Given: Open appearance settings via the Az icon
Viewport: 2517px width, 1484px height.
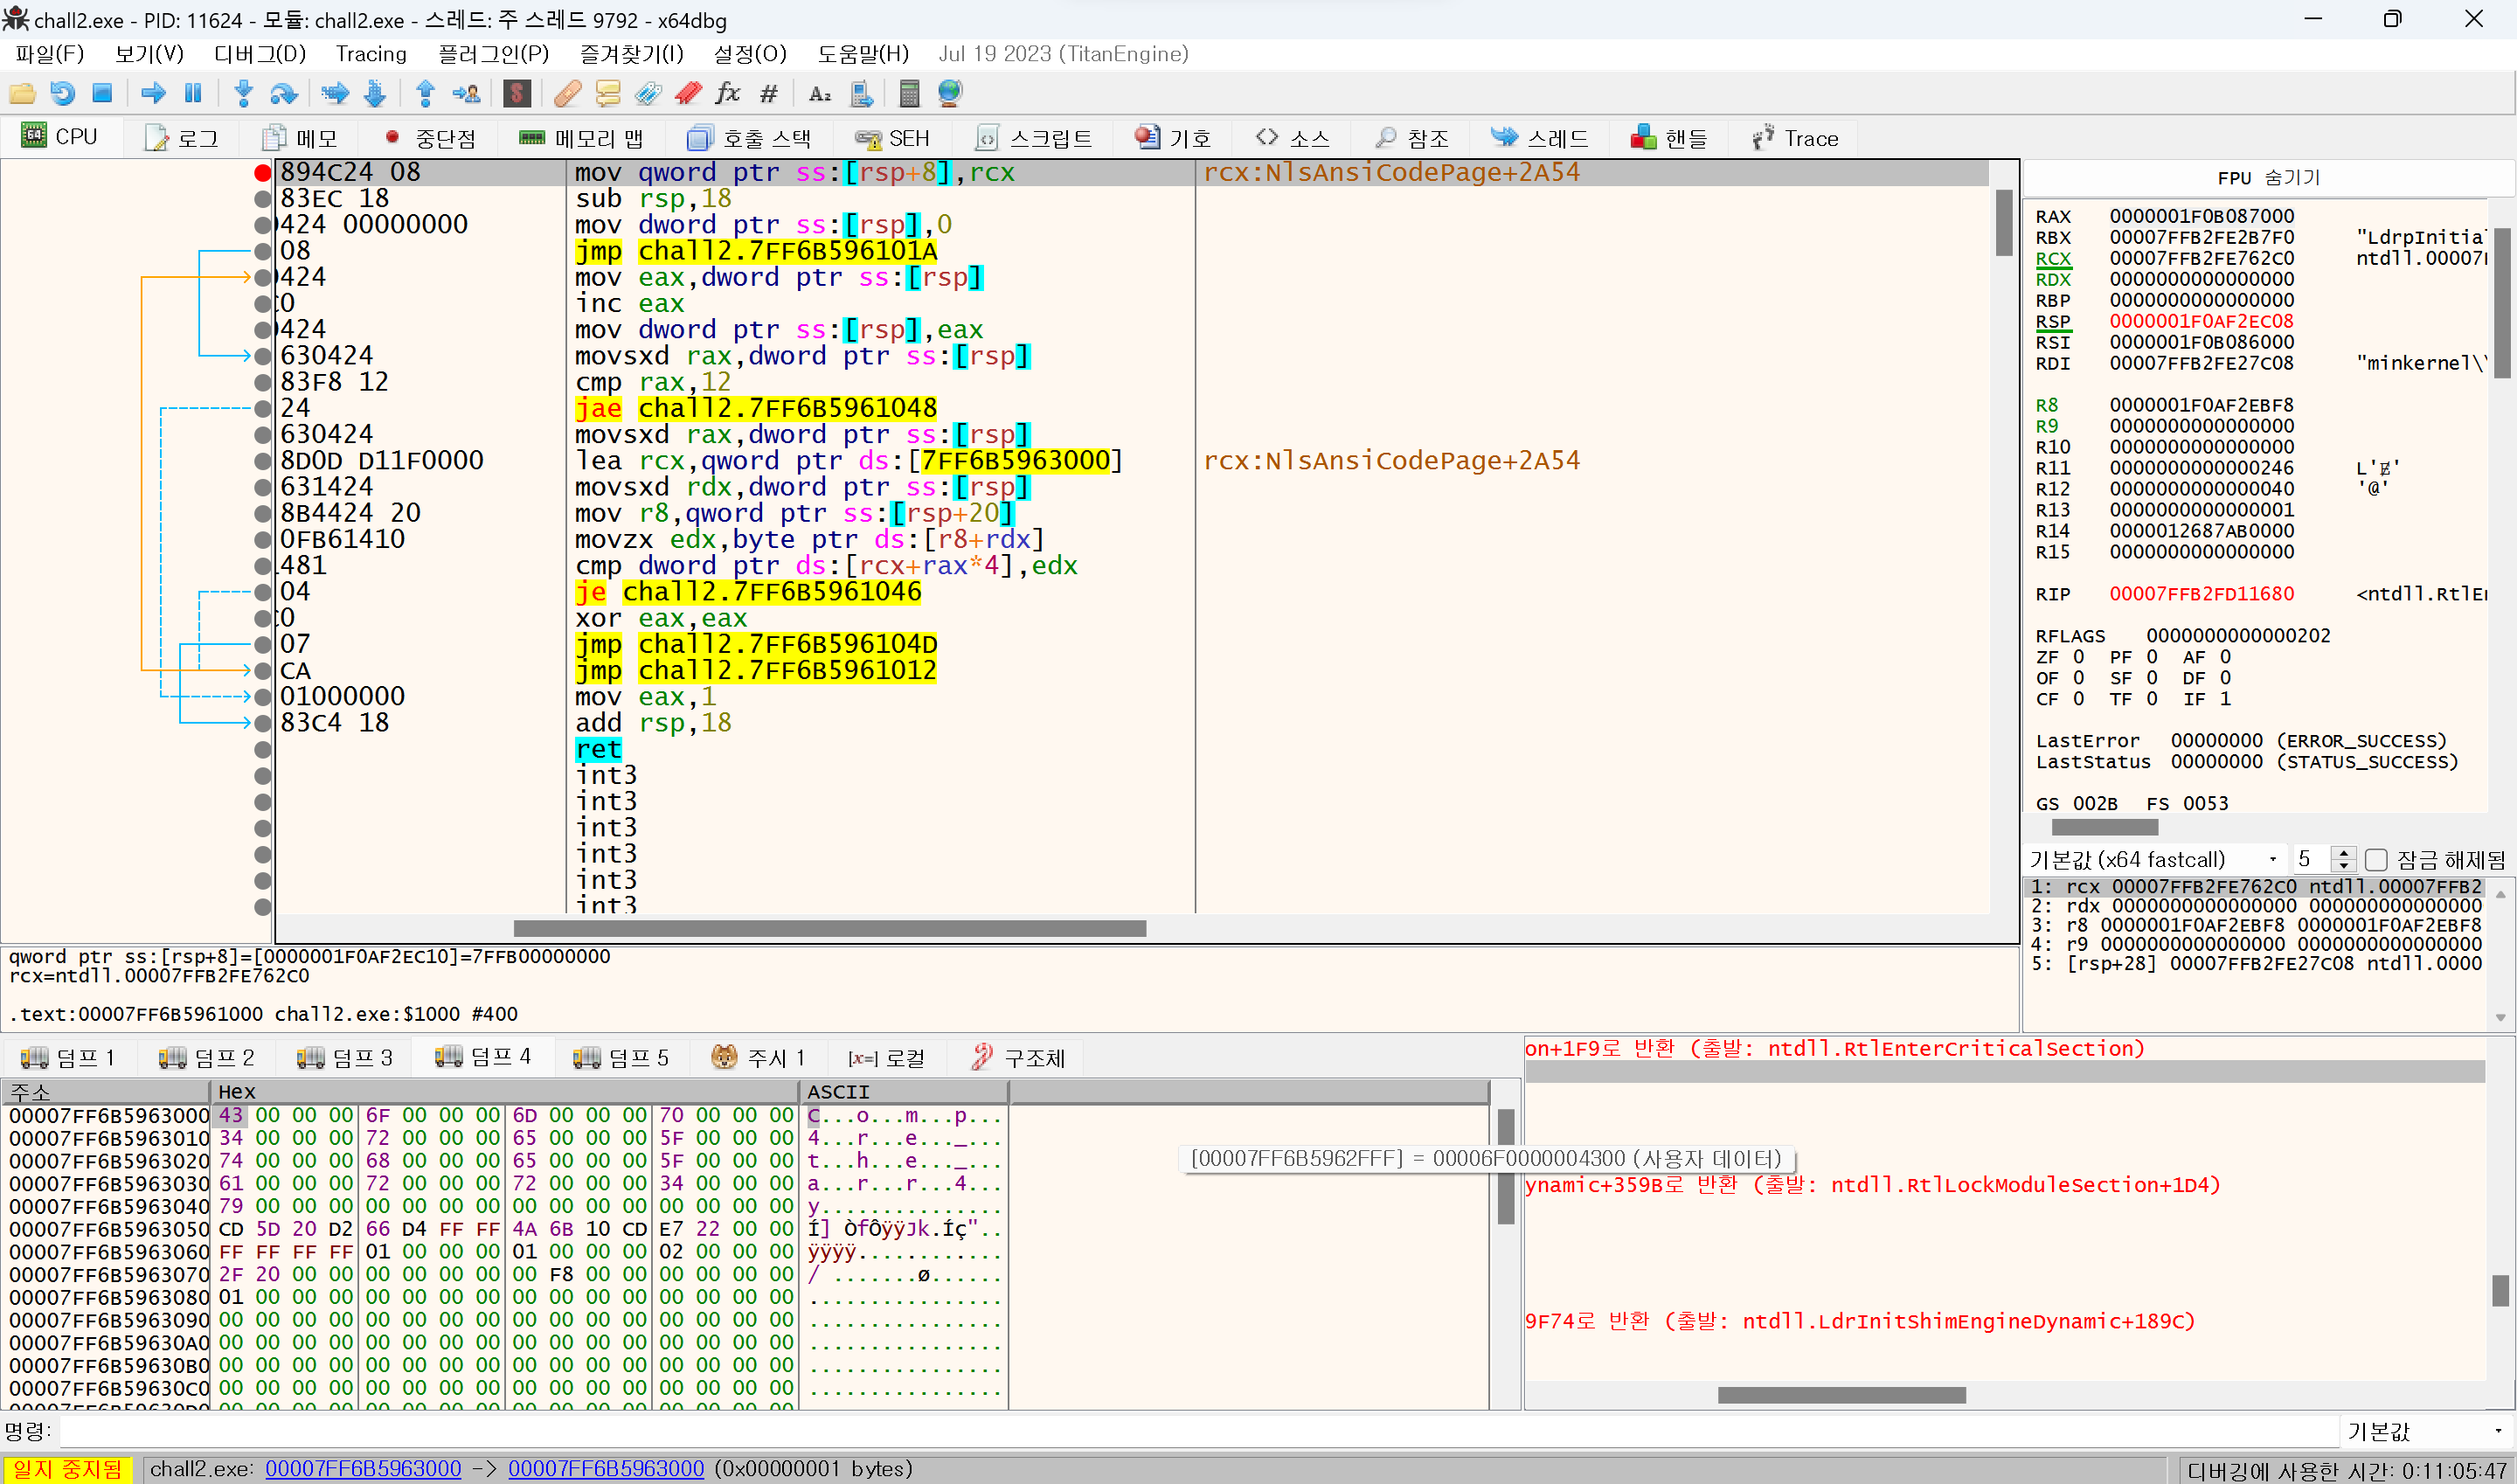Looking at the screenshot, I should tap(820, 93).
